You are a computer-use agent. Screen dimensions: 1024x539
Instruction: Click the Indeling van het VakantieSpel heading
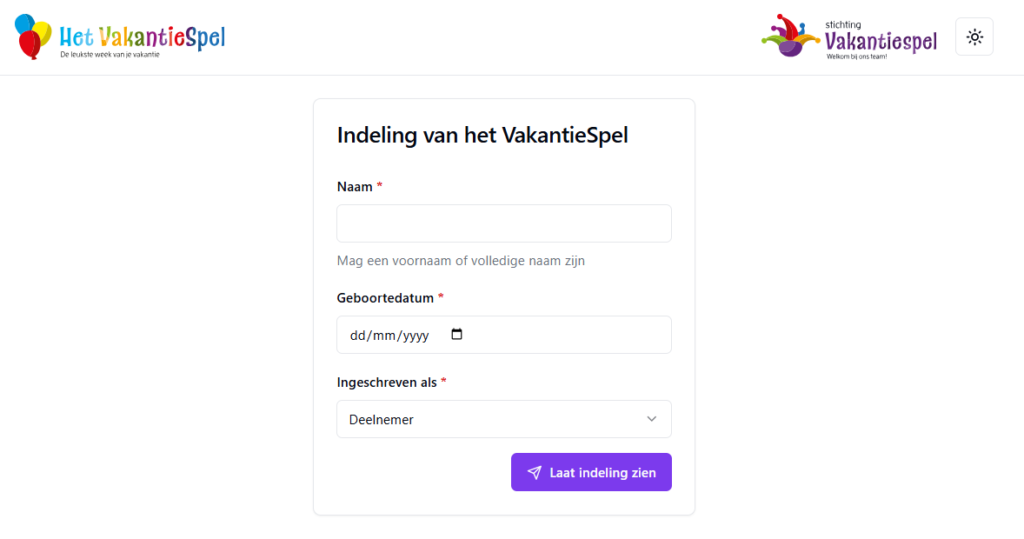pyautogui.click(x=483, y=135)
